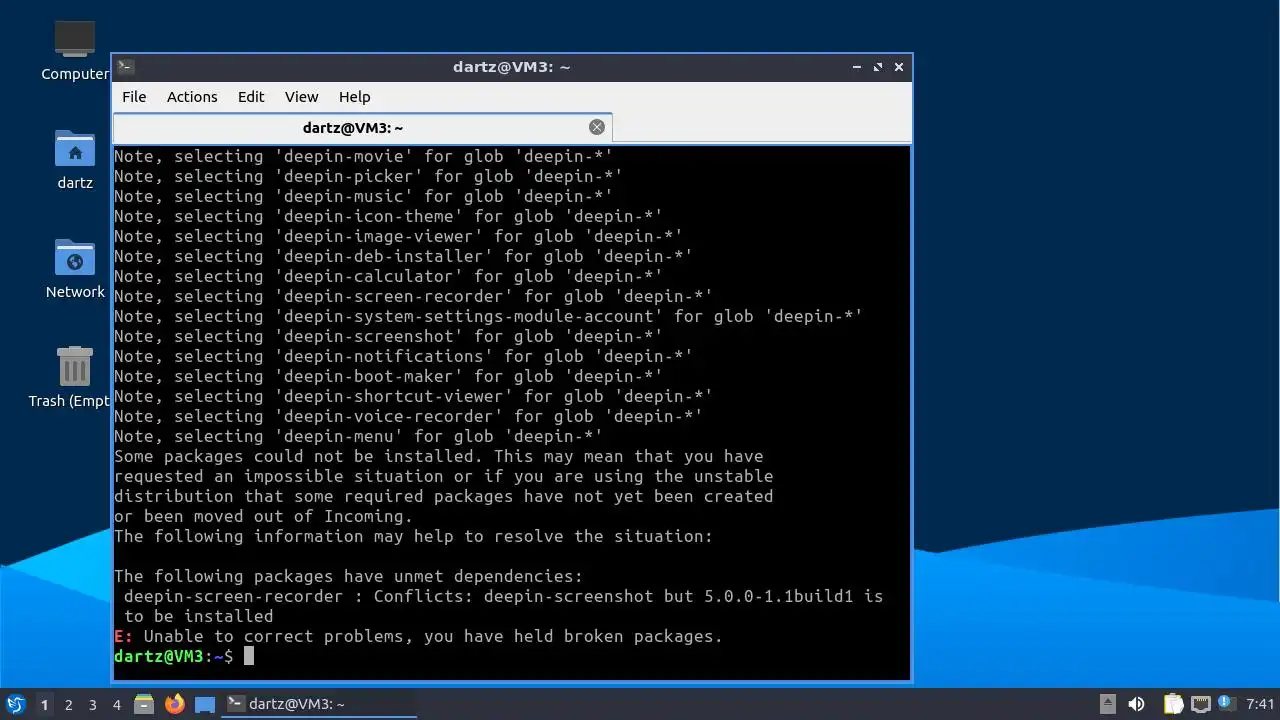This screenshot has width=1280, height=720.
Task: Open the Edit menu in terminal
Action: click(x=251, y=97)
